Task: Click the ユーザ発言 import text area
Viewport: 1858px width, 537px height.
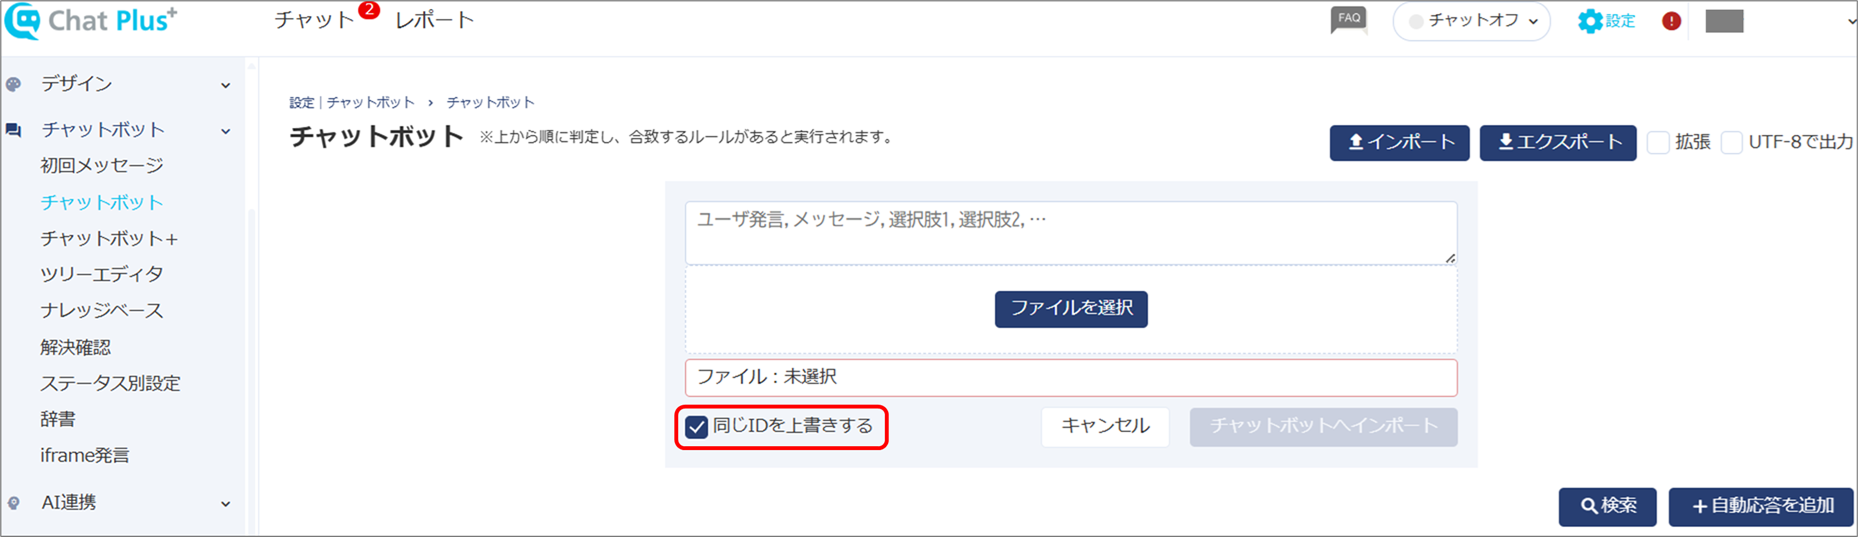Action: [1071, 233]
